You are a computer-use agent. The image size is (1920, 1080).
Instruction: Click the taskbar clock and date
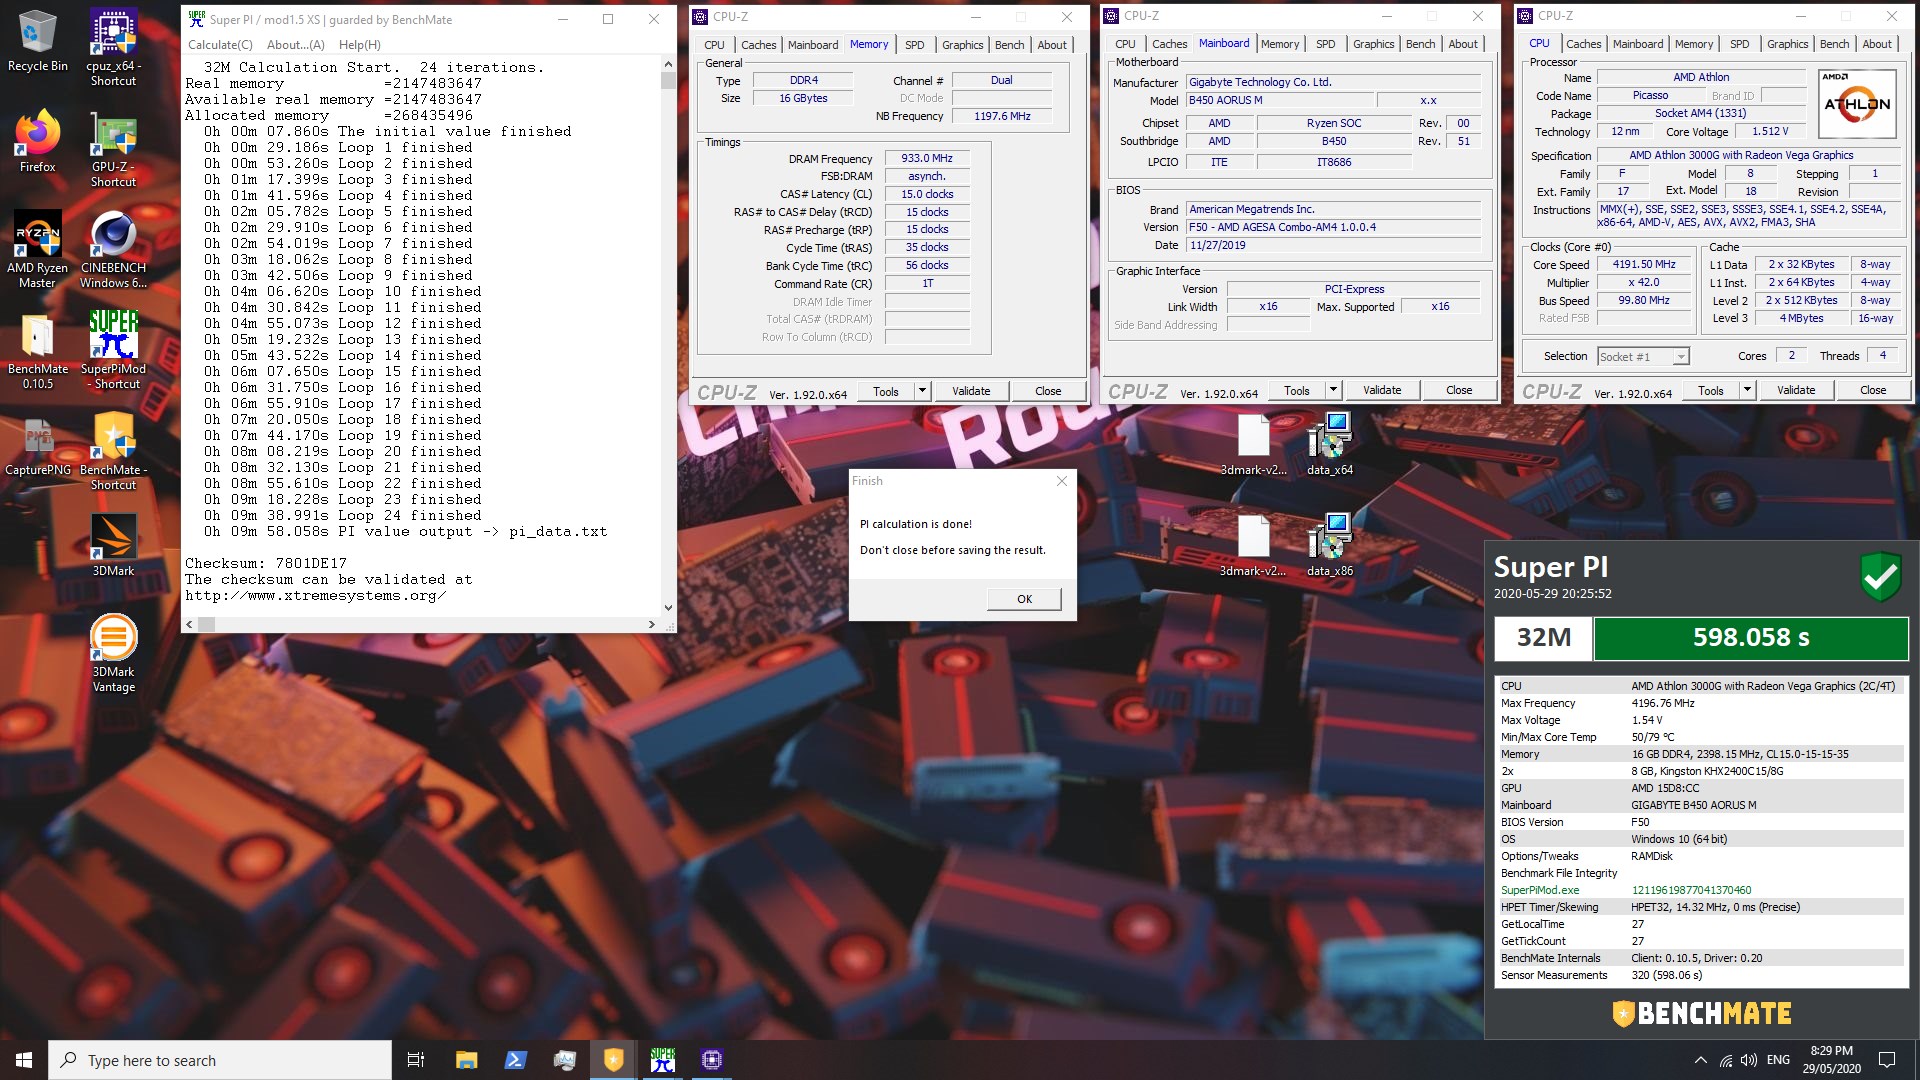point(1832,1060)
